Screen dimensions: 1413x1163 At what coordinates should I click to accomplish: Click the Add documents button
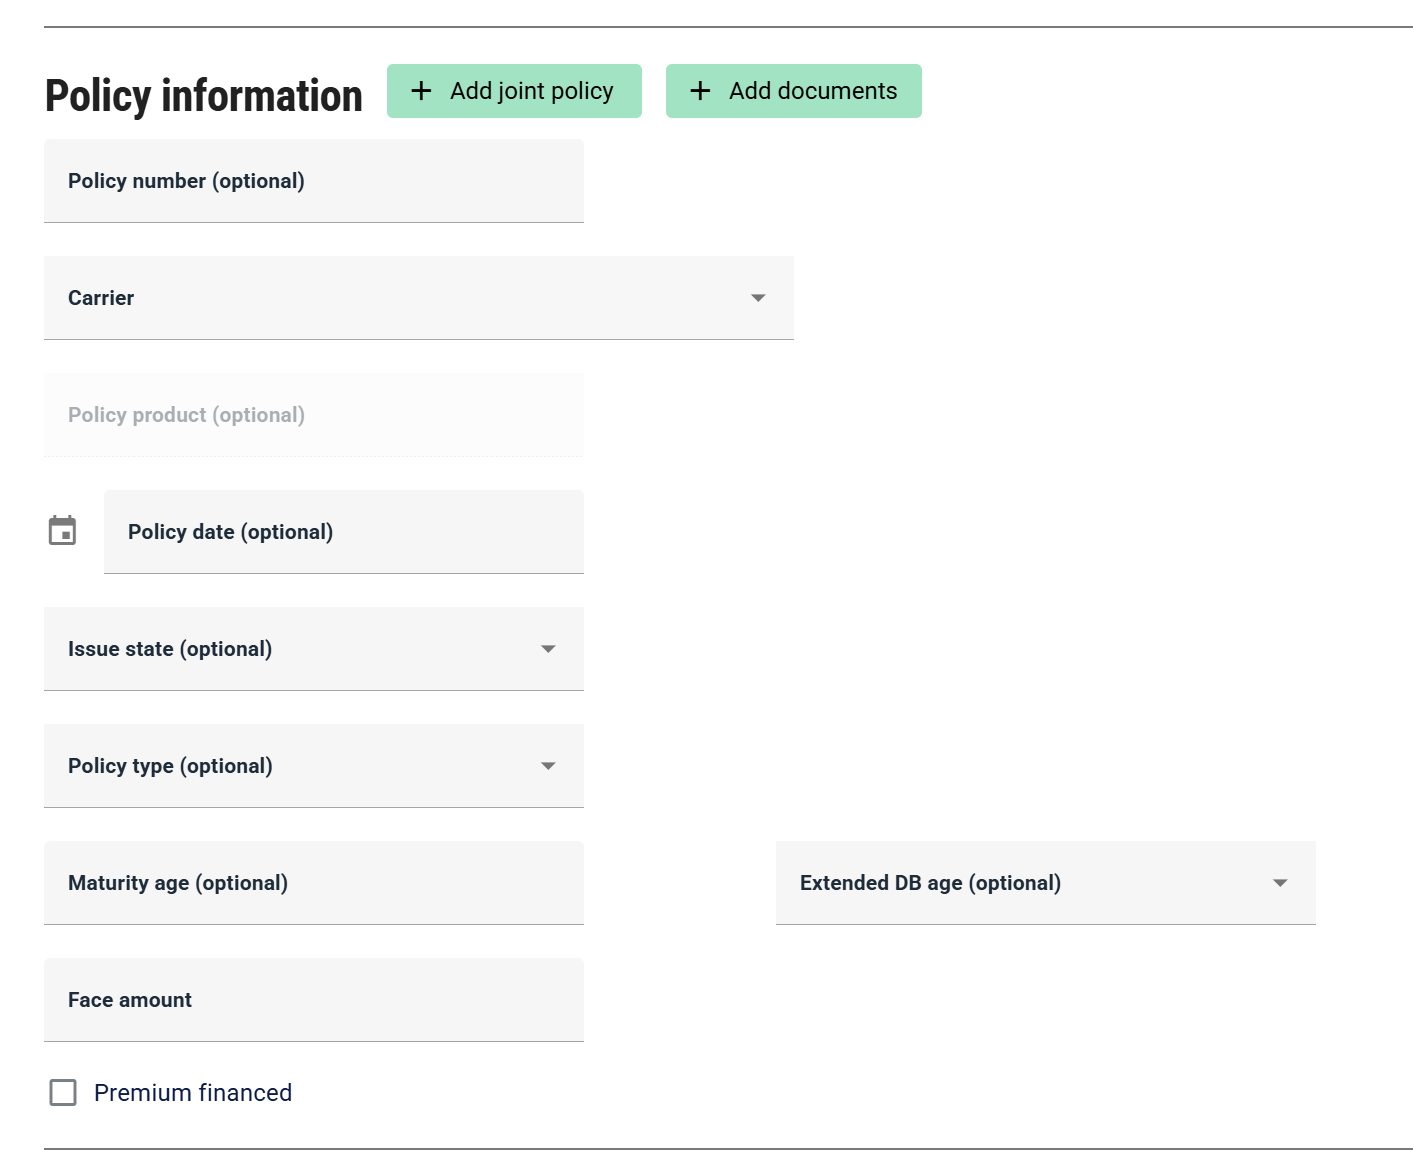(x=794, y=91)
